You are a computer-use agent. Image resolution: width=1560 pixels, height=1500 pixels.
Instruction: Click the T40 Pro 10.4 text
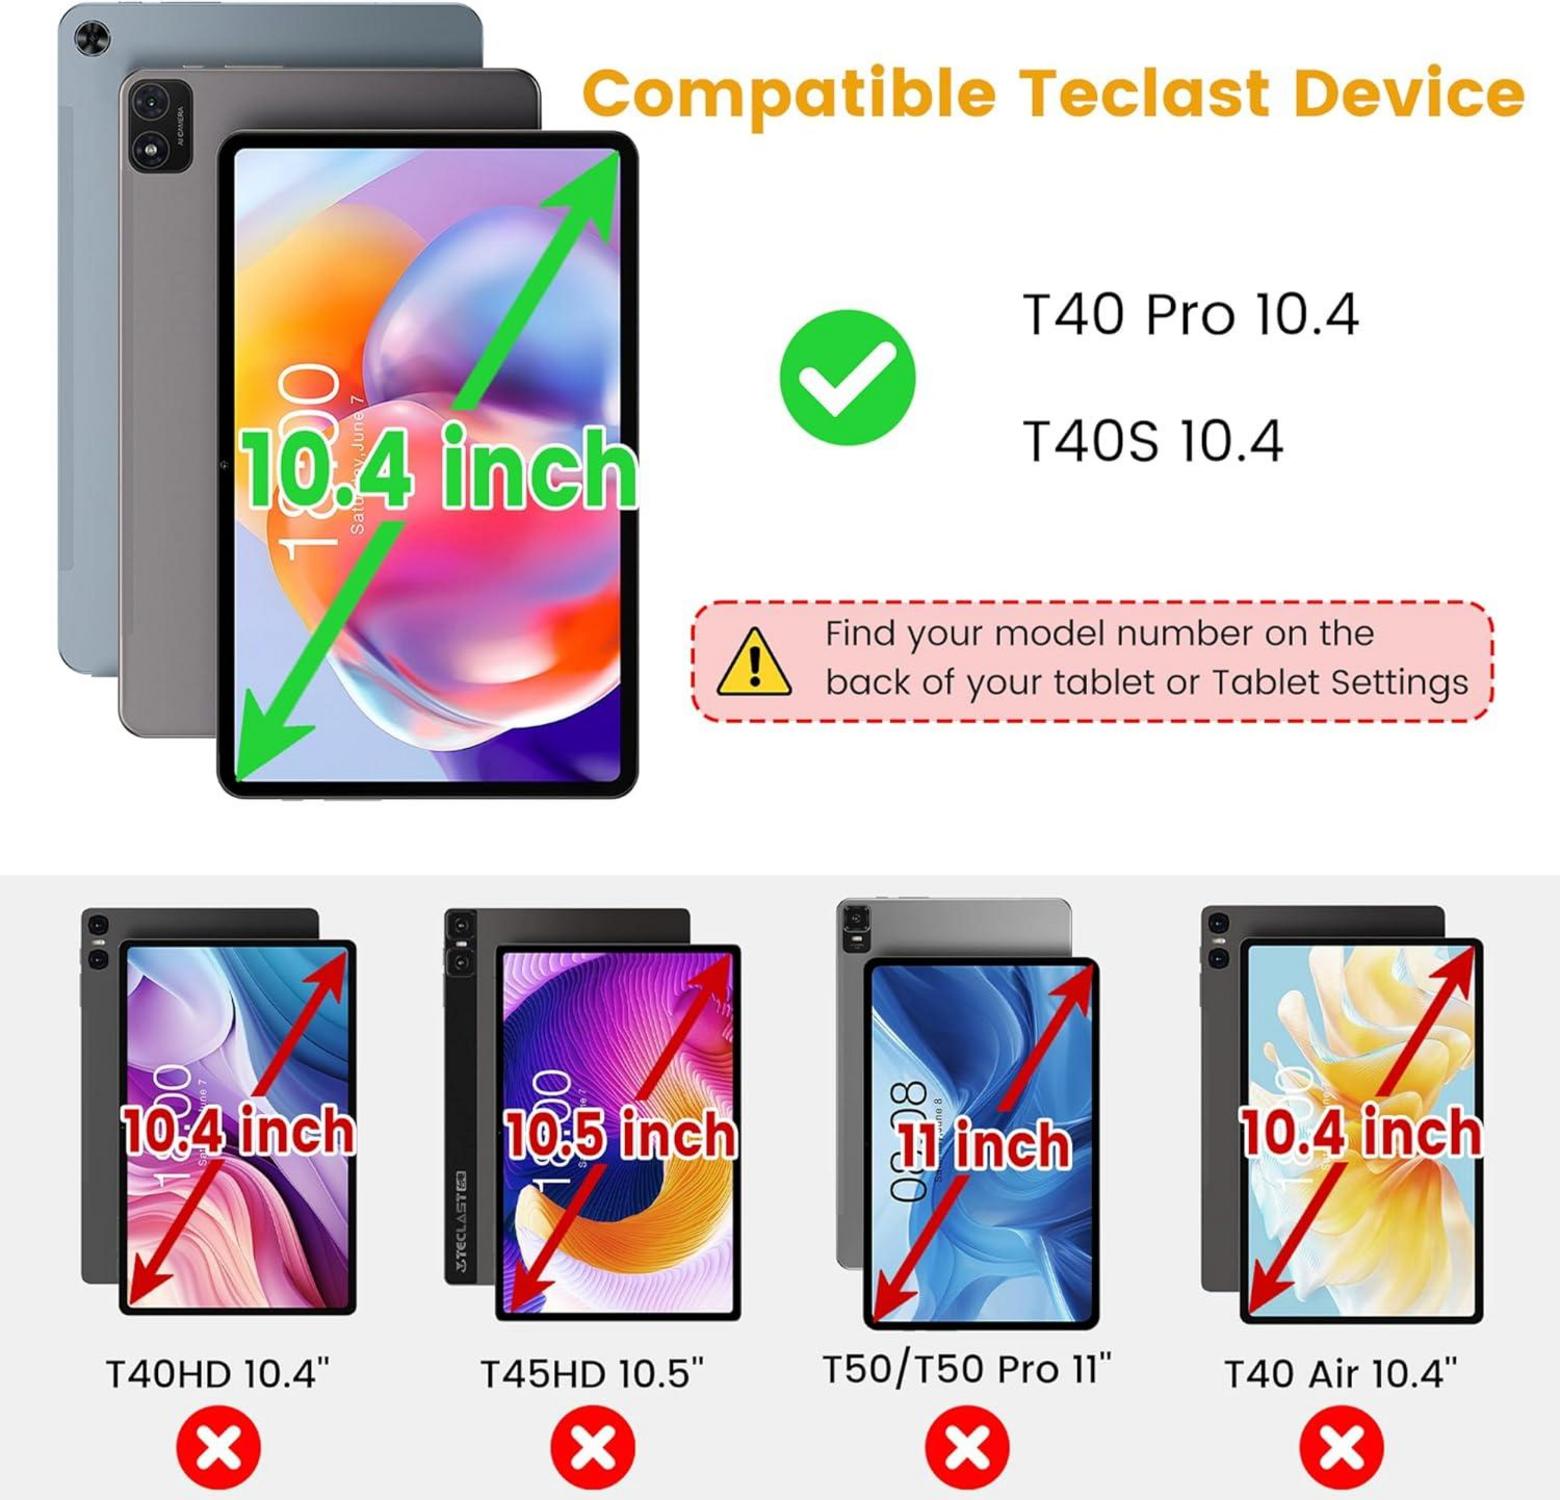(1190, 314)
